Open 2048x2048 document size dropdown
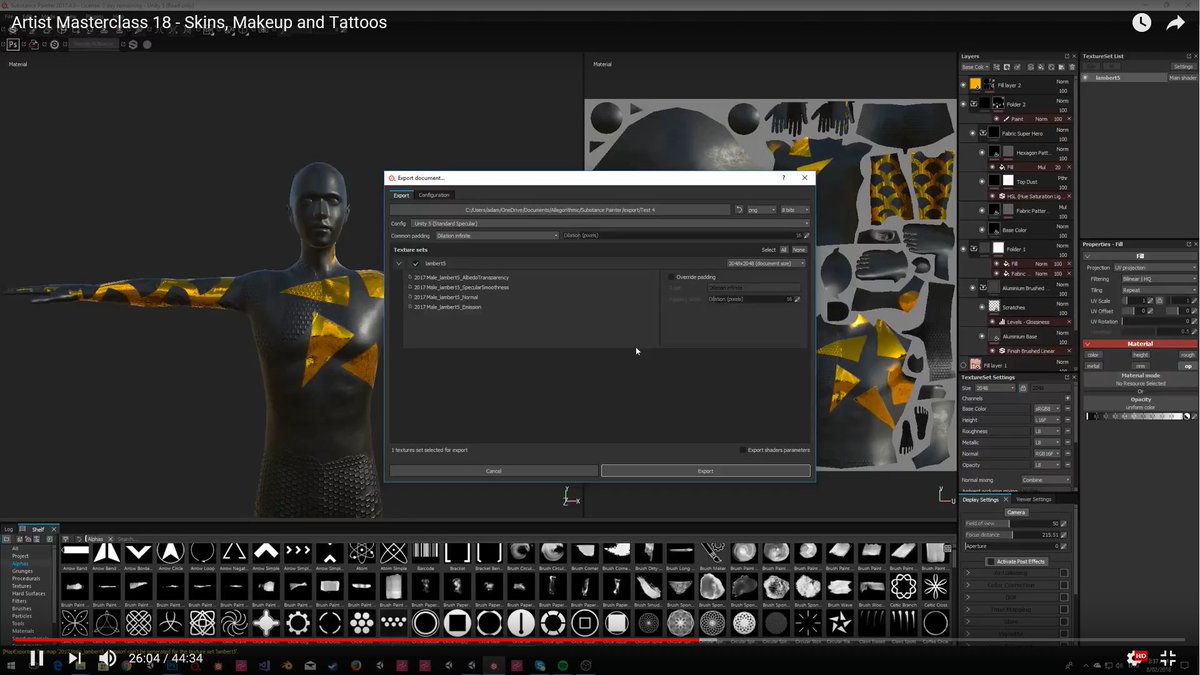The height and width of the screenshot is (675, 1200). [x=767, y=263]
